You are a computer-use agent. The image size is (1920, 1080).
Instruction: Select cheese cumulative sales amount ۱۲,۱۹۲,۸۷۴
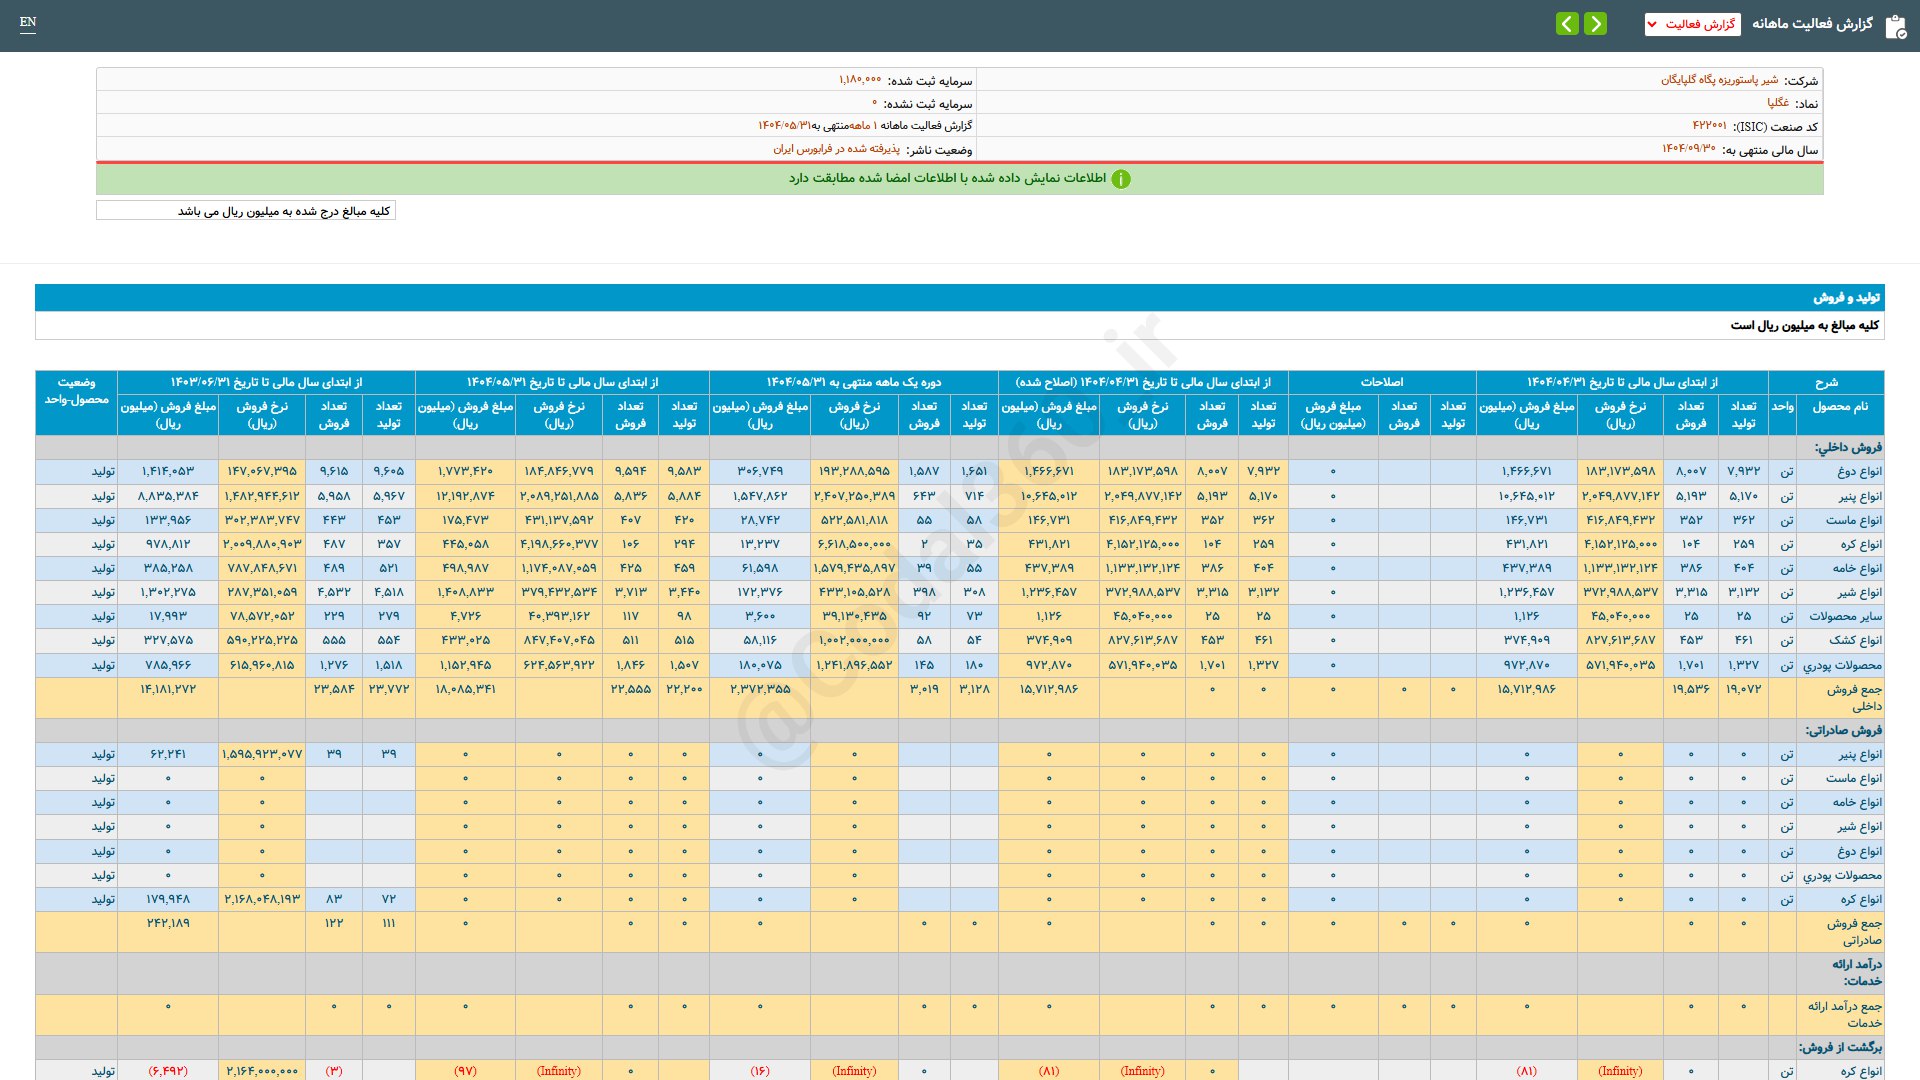tap(465, 496)
